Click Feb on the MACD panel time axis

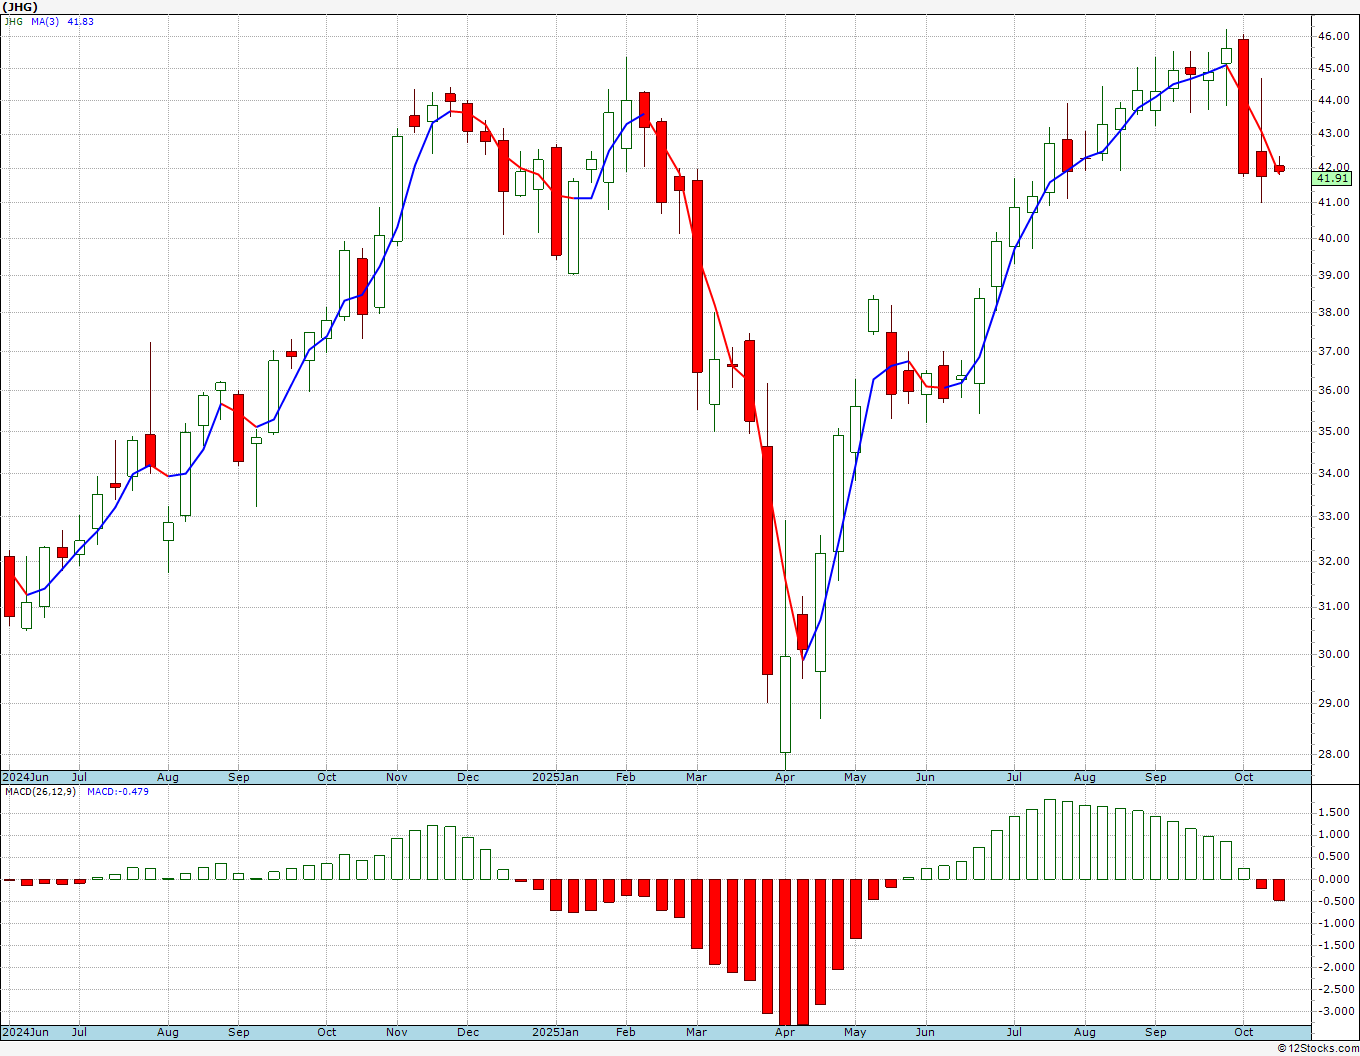tap(626, 1032)
